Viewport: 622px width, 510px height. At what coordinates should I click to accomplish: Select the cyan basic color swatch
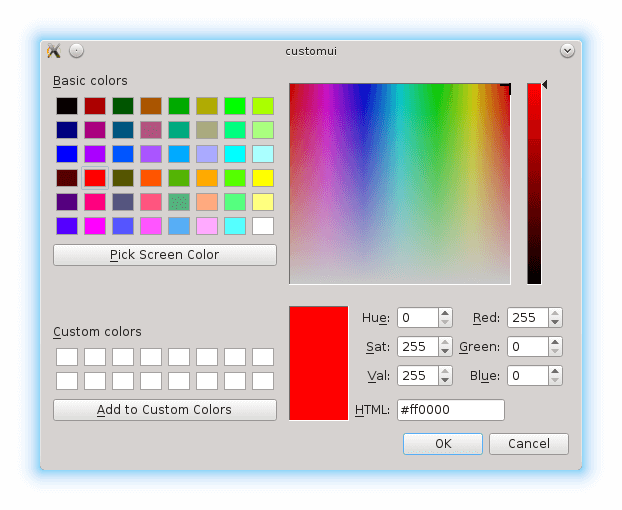click(235, 154)
